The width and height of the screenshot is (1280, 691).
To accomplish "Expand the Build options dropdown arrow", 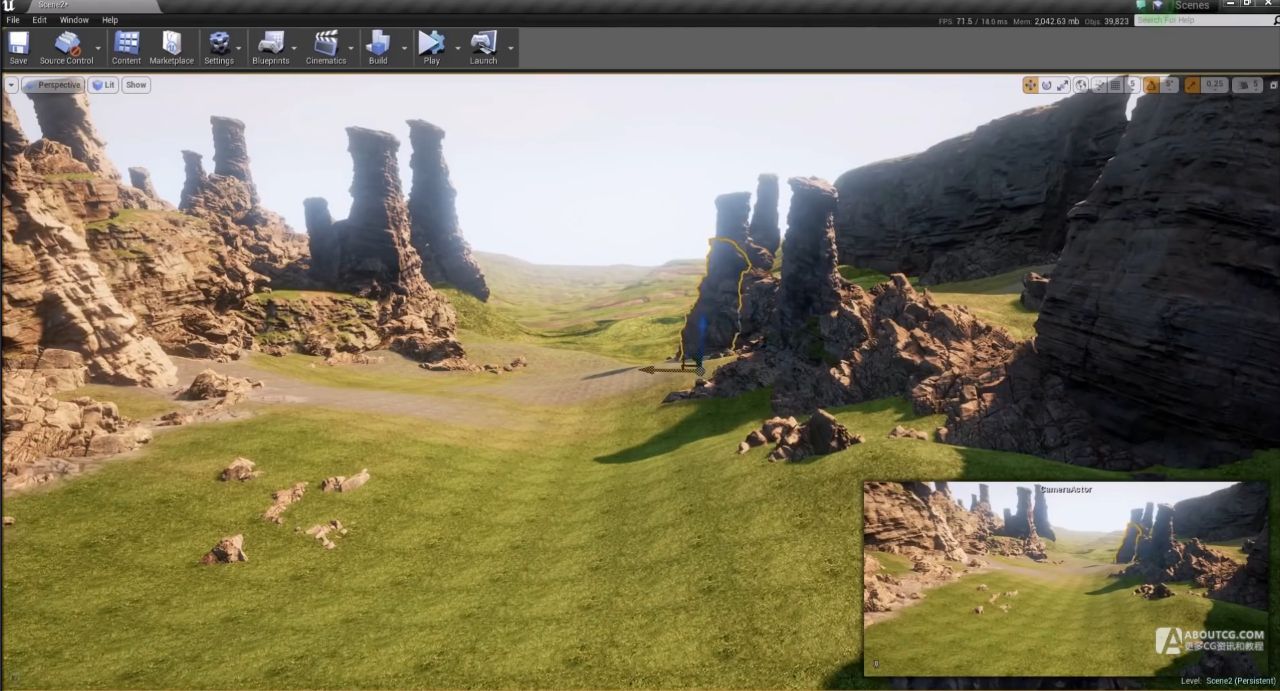I will tap(405, 48).
